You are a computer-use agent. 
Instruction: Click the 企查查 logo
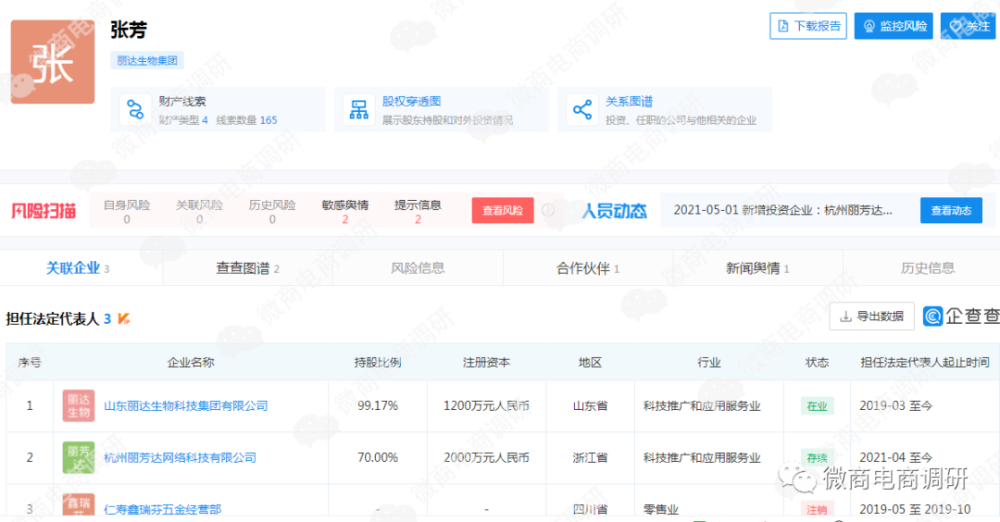click(962, 316)
